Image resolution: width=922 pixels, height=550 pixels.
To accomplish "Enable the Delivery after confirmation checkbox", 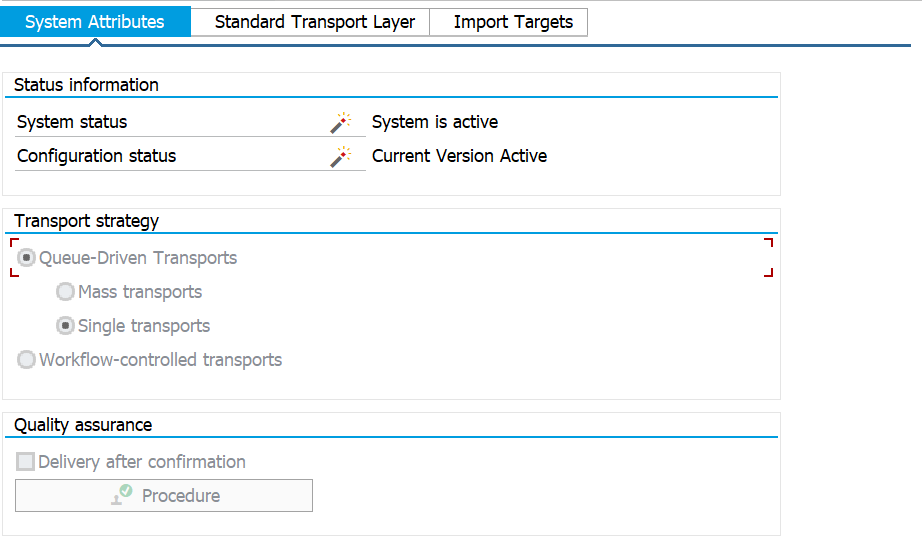I will 25,462.
